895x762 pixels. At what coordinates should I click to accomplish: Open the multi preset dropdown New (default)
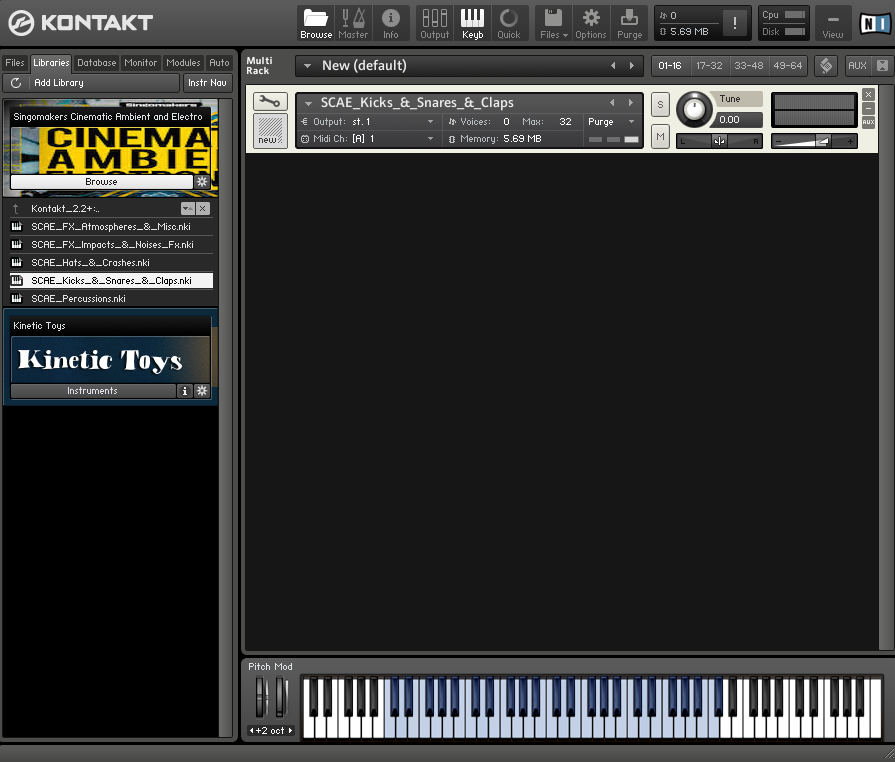[x=308, y=66]
